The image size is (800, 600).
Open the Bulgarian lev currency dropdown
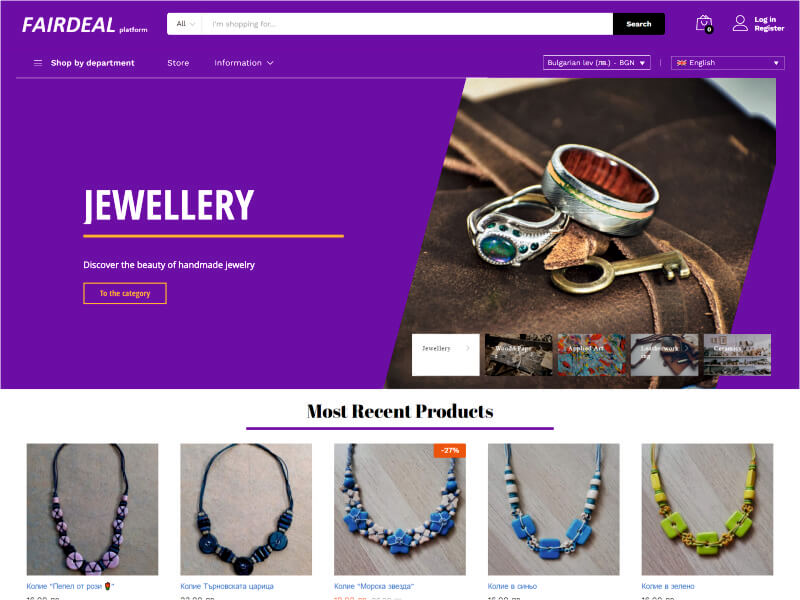(596, 63)
